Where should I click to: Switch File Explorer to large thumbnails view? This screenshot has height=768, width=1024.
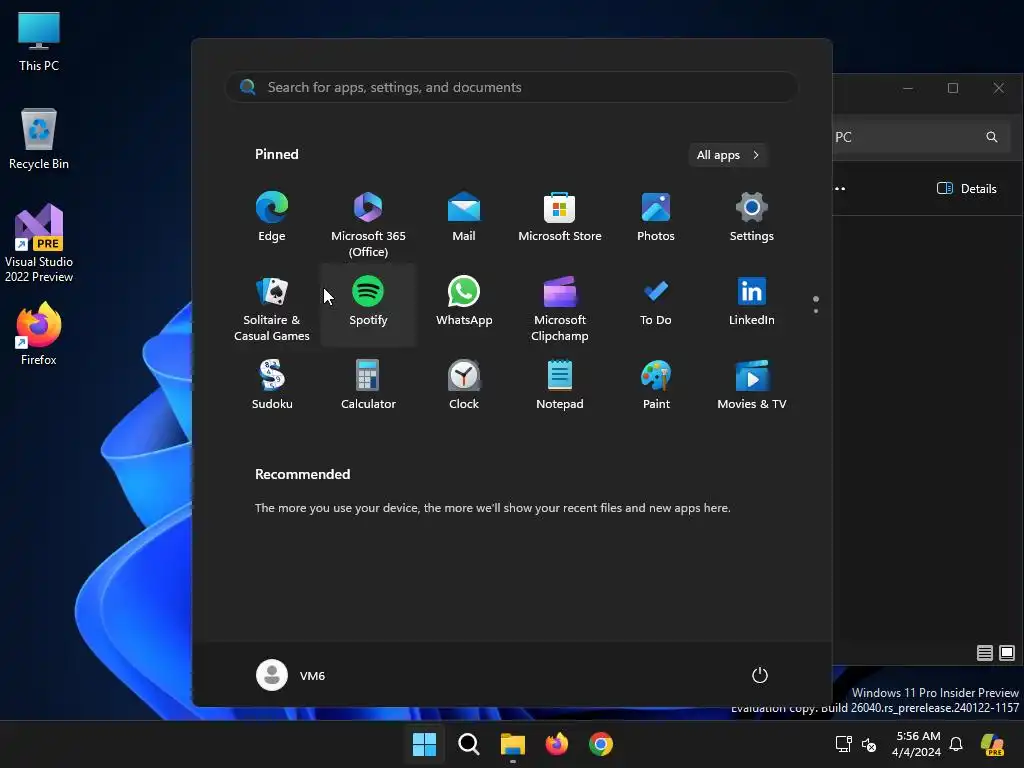click(1007, 652)
